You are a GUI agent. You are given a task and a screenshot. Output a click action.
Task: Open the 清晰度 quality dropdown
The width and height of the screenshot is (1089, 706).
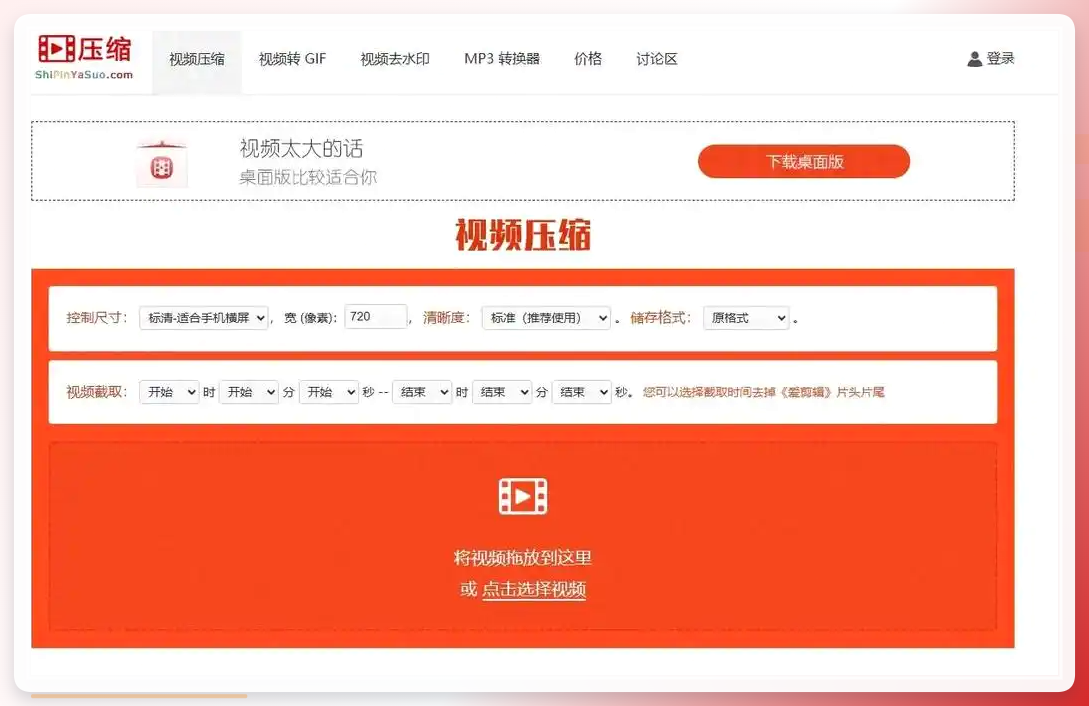click(546, 318)
